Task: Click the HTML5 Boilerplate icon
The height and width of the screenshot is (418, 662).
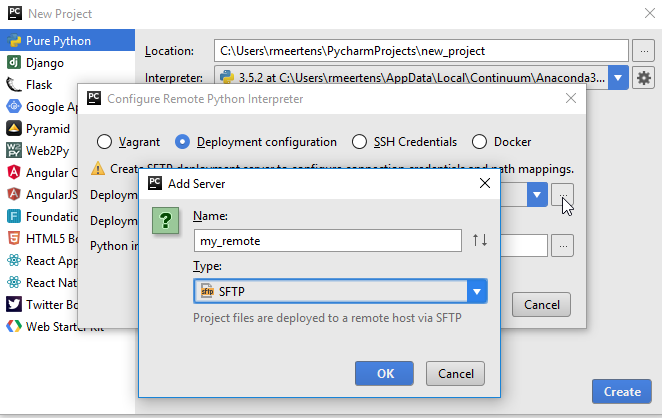Action: 15,238
